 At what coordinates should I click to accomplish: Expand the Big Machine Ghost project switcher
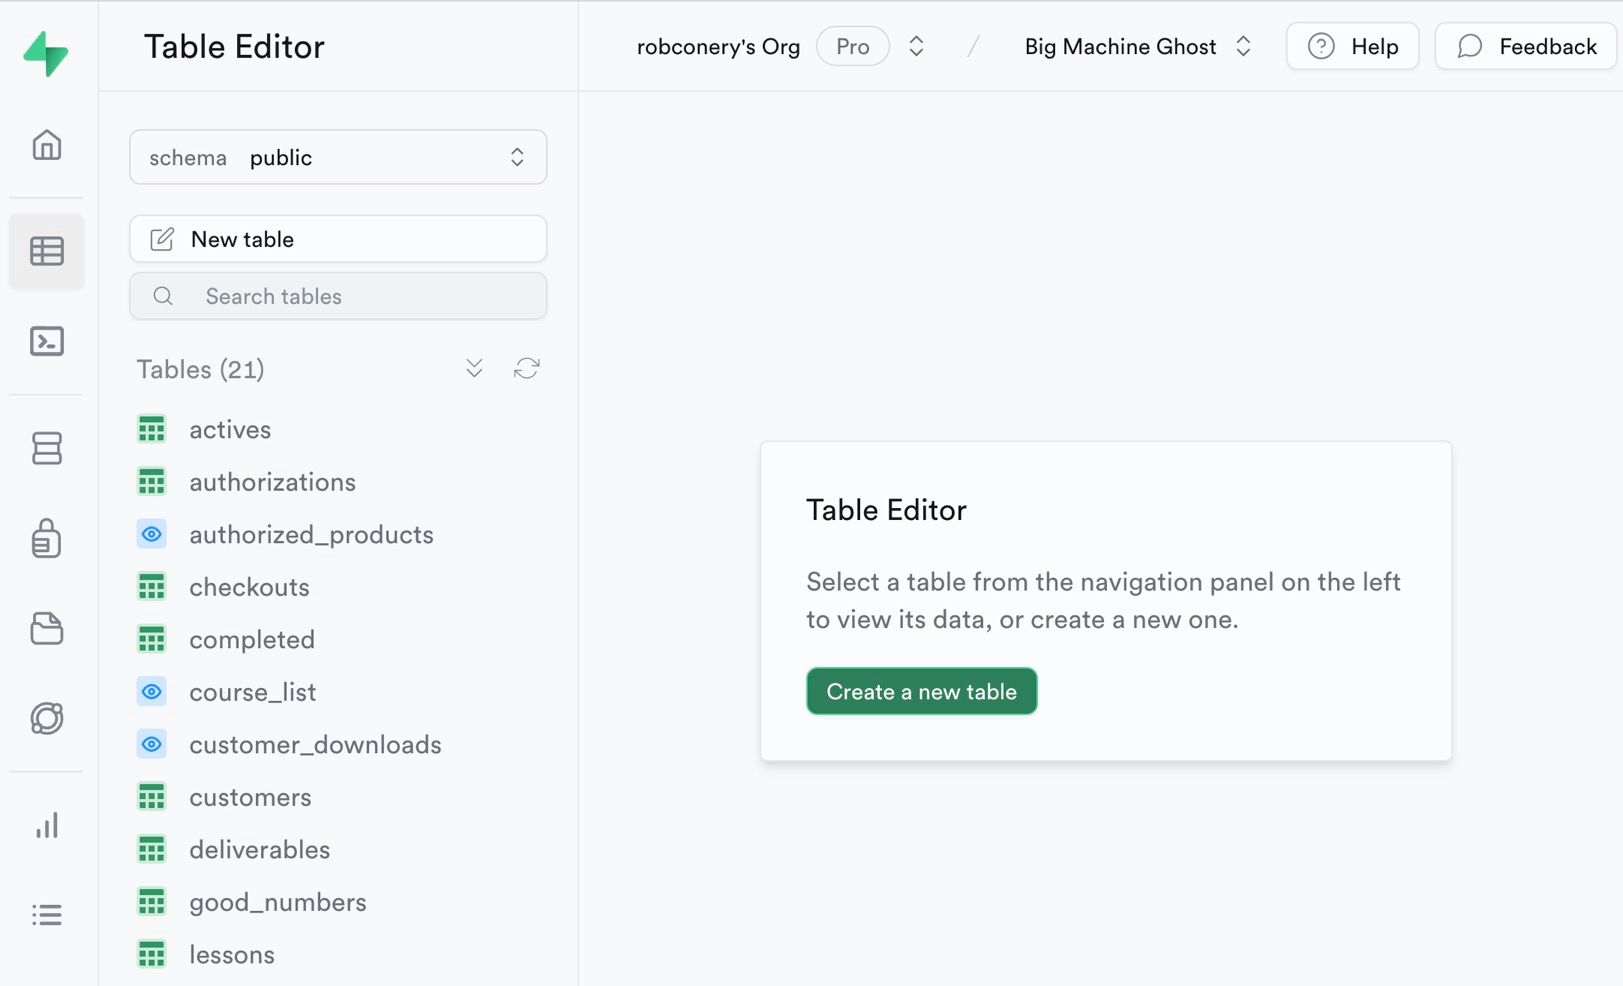click(1243, 47)
